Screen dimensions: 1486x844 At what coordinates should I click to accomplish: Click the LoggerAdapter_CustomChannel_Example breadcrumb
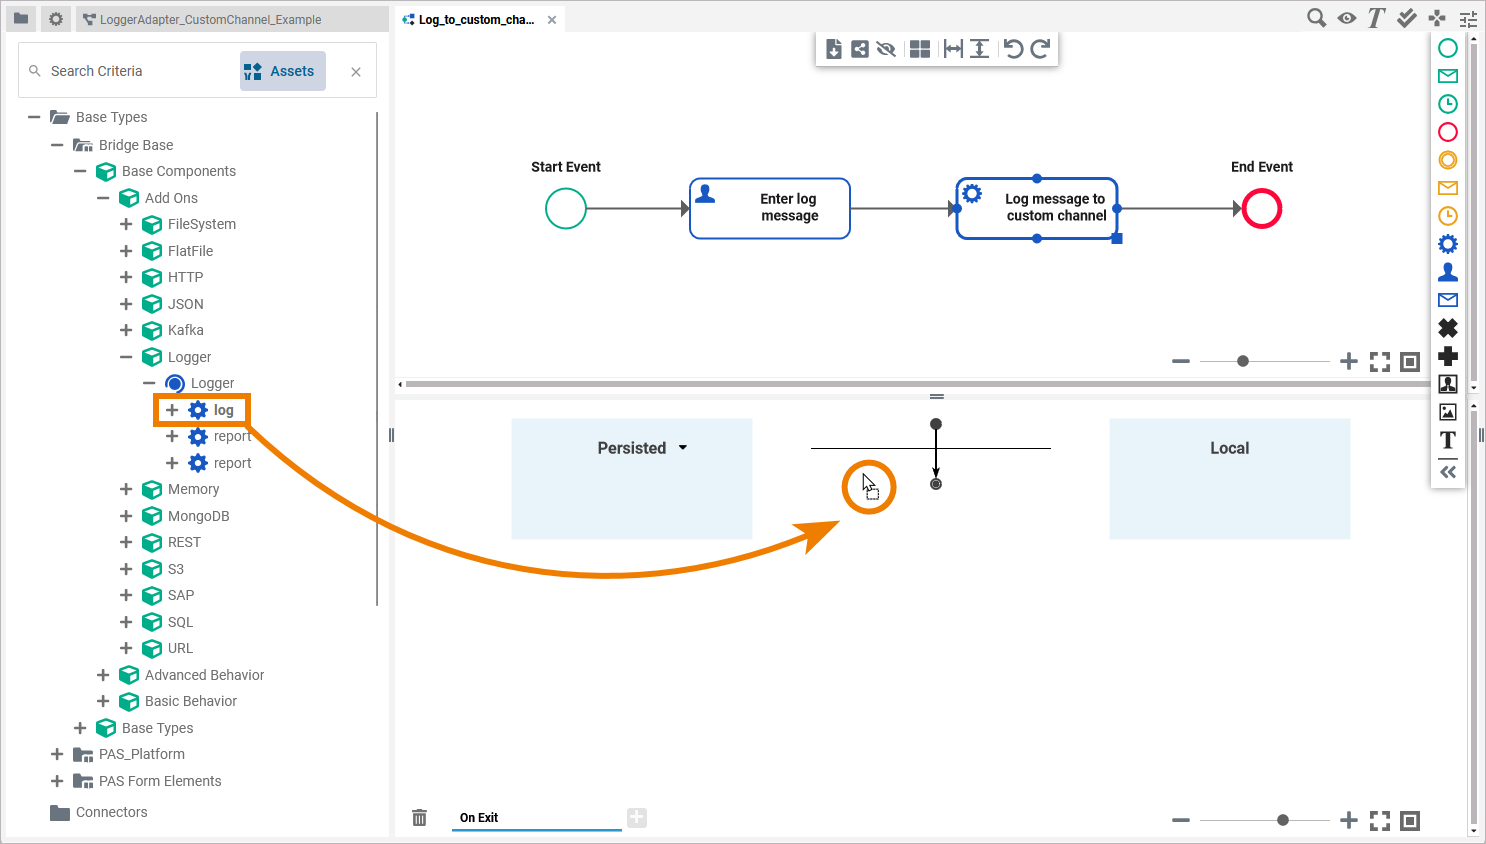pyautogui.click(x=210, y=19)
